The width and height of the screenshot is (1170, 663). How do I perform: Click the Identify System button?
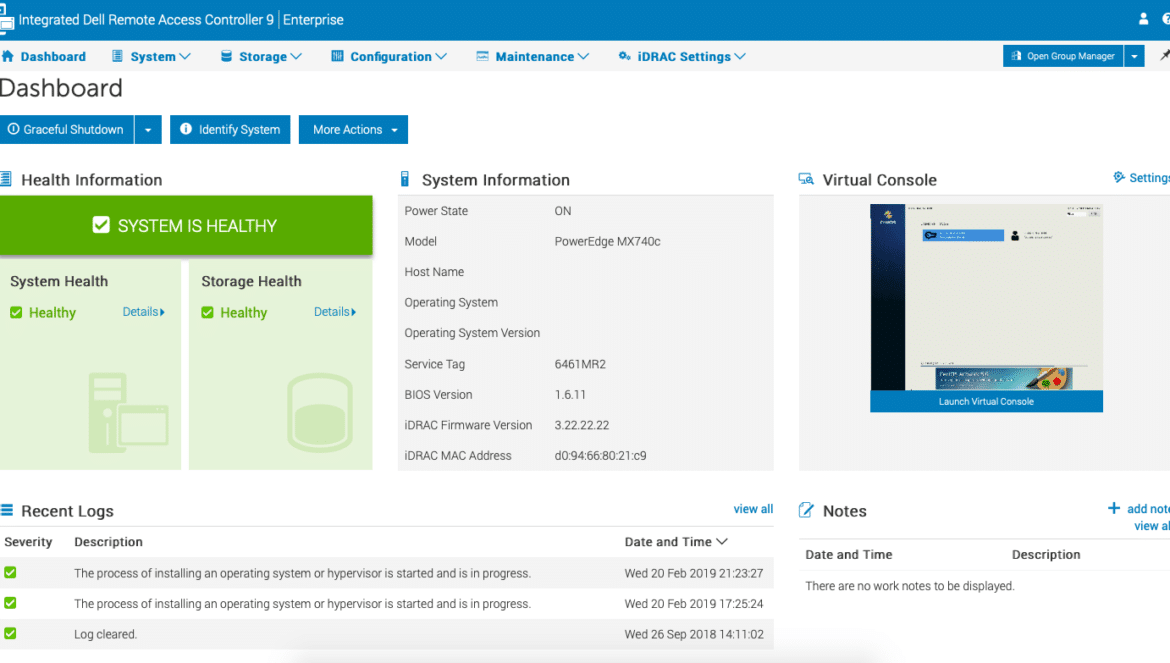click(230, 130)
